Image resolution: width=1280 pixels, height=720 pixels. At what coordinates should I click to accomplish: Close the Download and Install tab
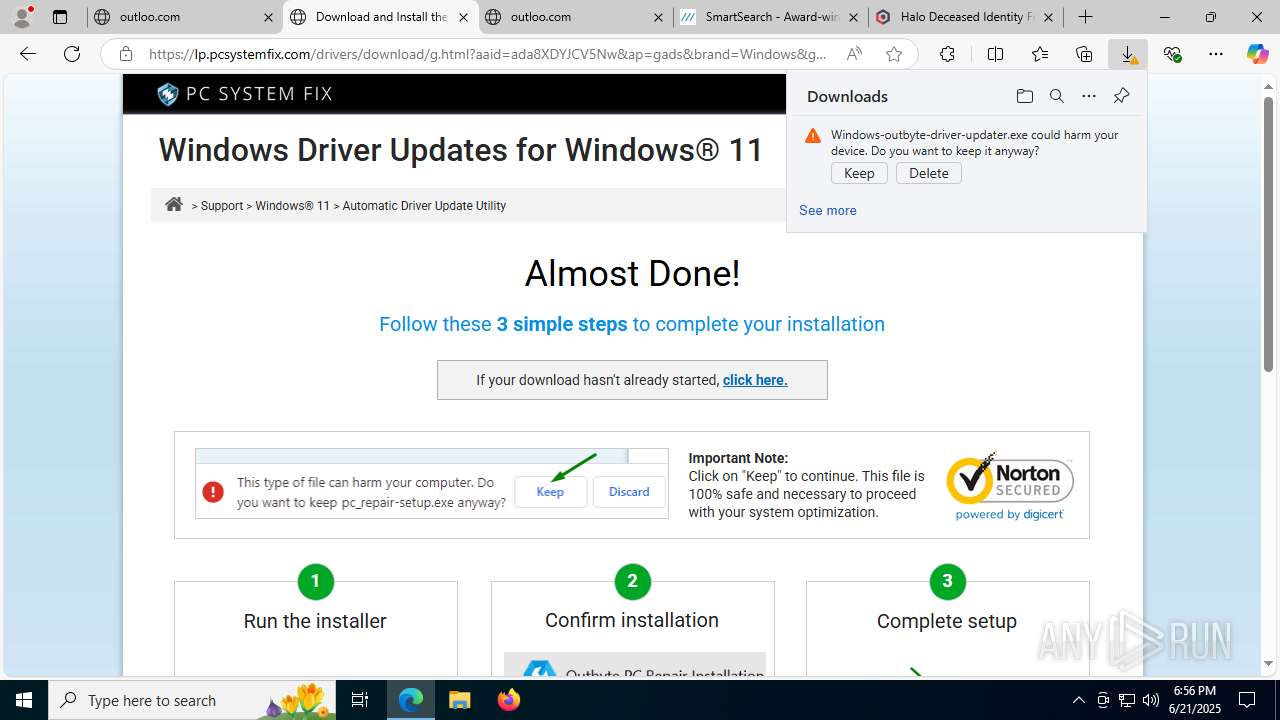(463, 17)
